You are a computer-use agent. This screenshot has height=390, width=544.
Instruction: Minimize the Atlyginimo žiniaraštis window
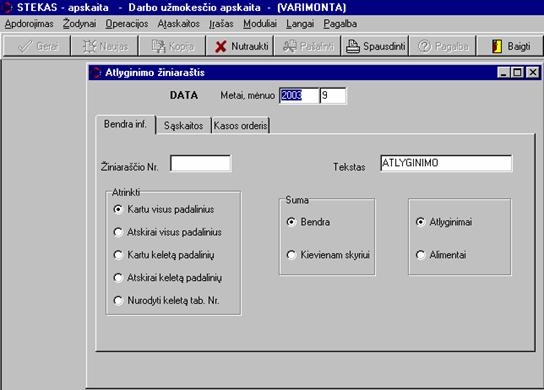point(503,73)
